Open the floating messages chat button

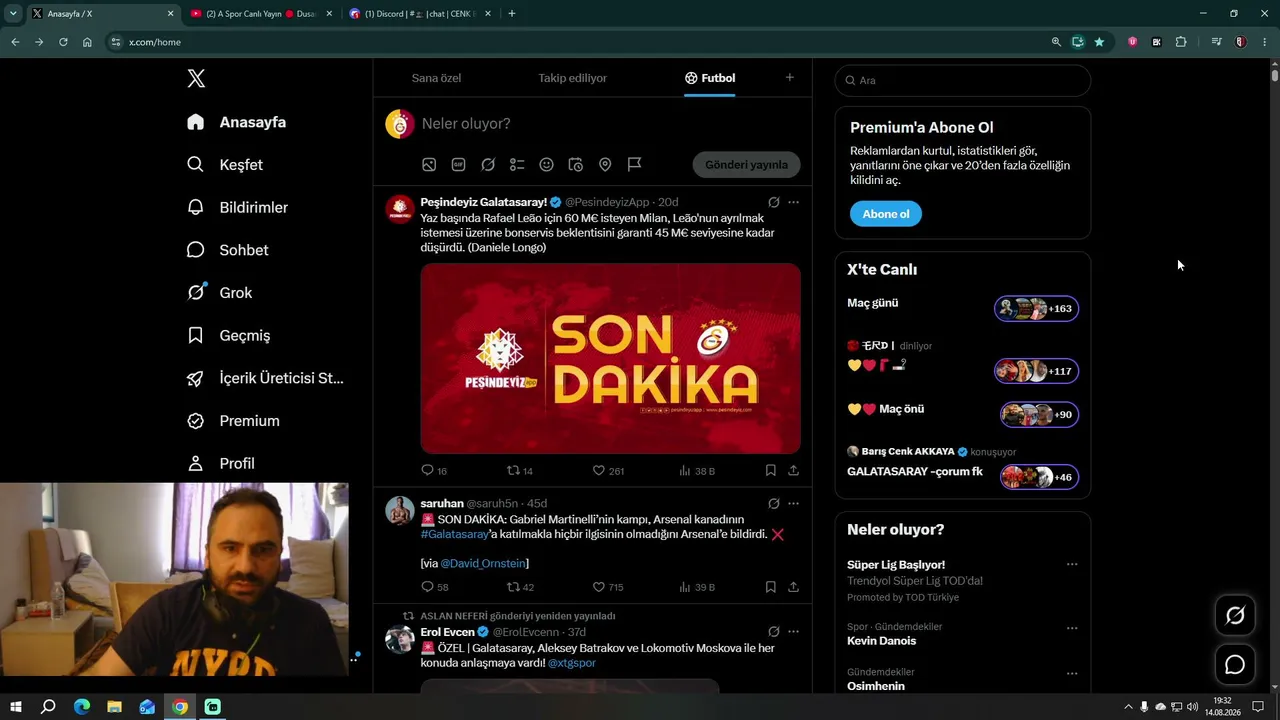[x=1235, y=665]
